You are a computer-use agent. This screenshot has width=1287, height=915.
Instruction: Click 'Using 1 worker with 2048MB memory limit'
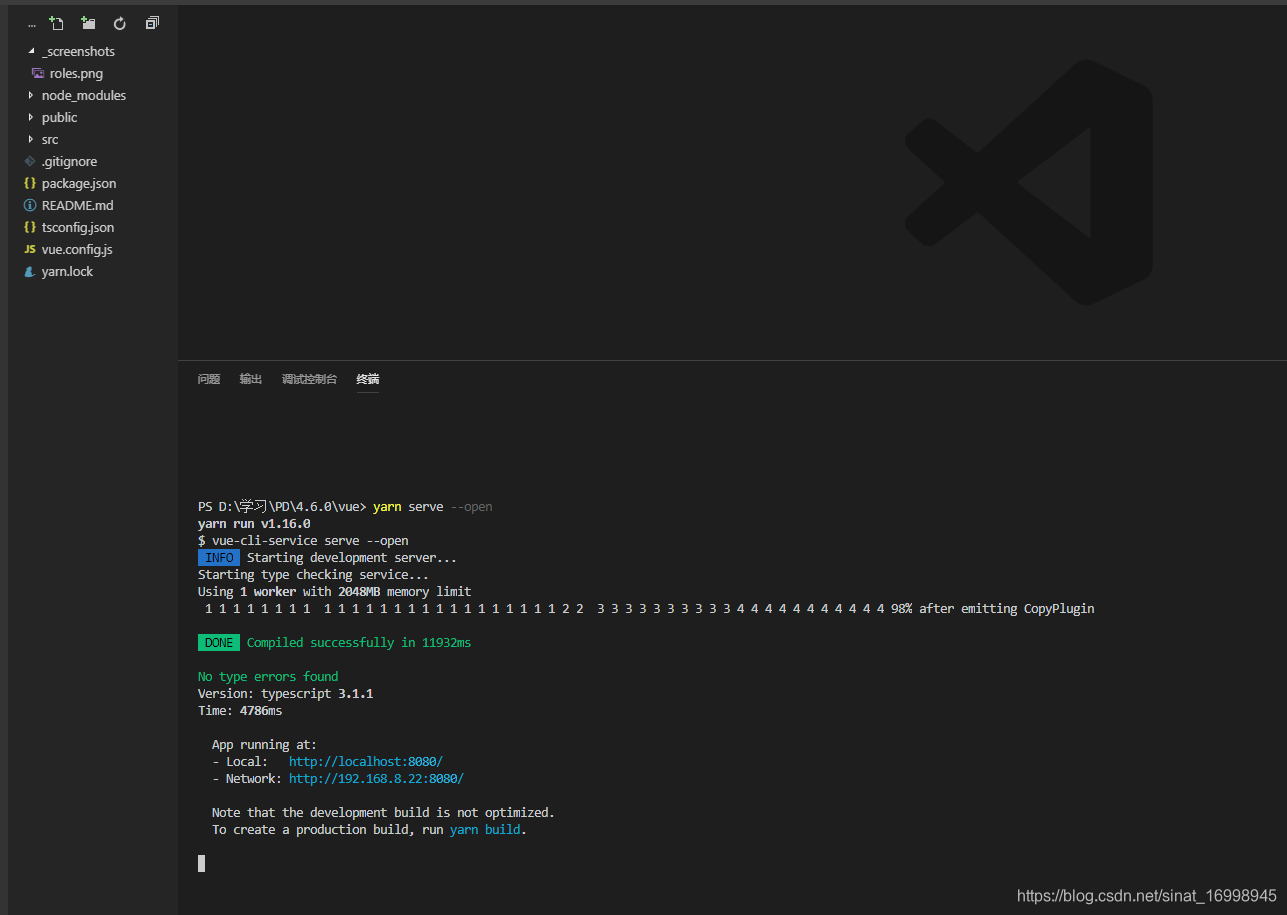tap(334, 592)
